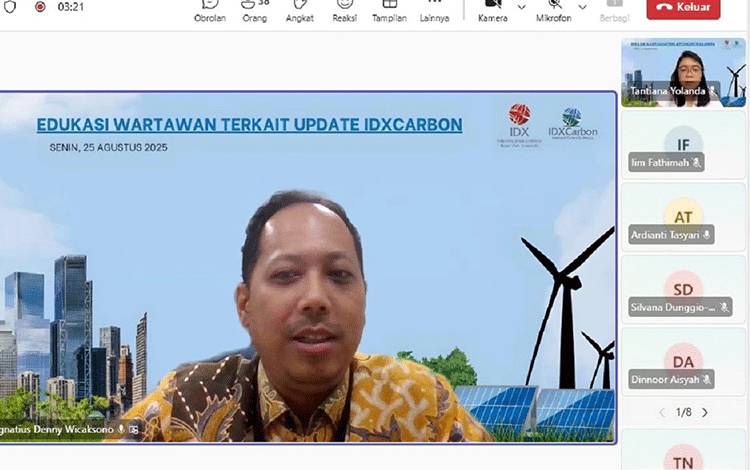The image size is (750, 470).
Task: Select Ardianti Tasyari participant tile
Action: (x=683, y=218)
